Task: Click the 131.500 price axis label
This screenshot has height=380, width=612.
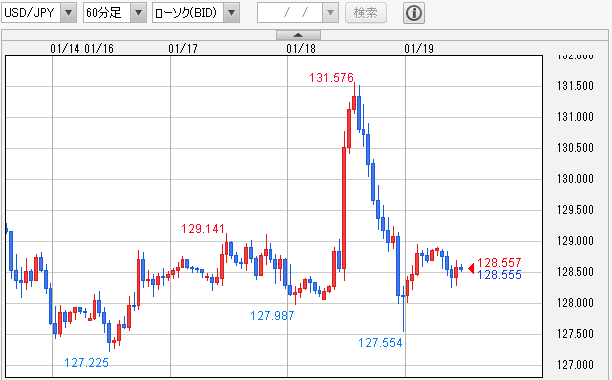Action: point(575,86)
